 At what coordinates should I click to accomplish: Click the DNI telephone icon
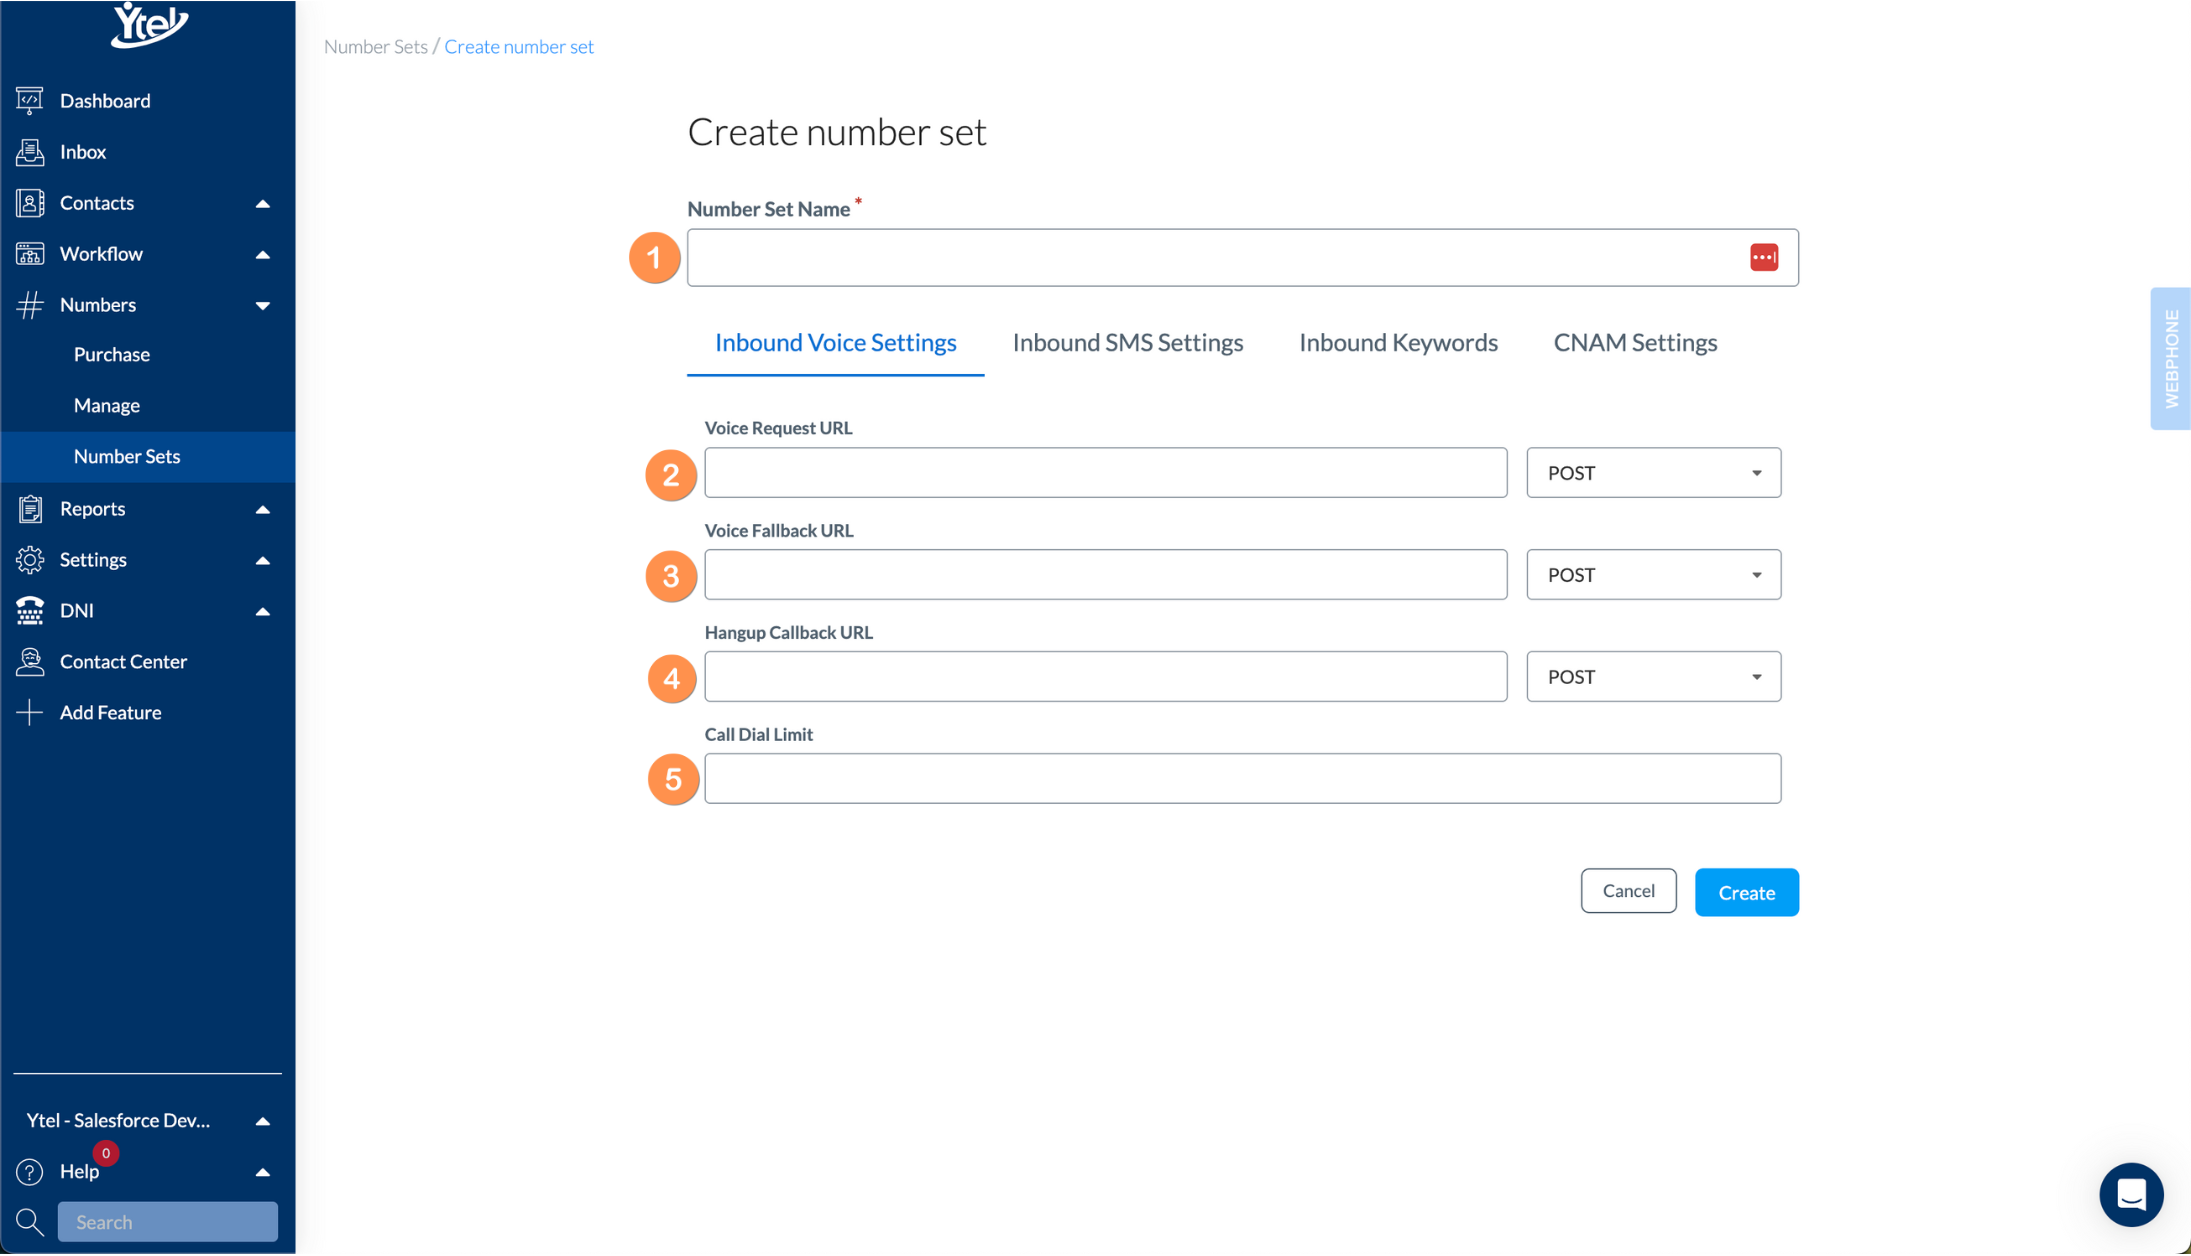coord(30,611)
